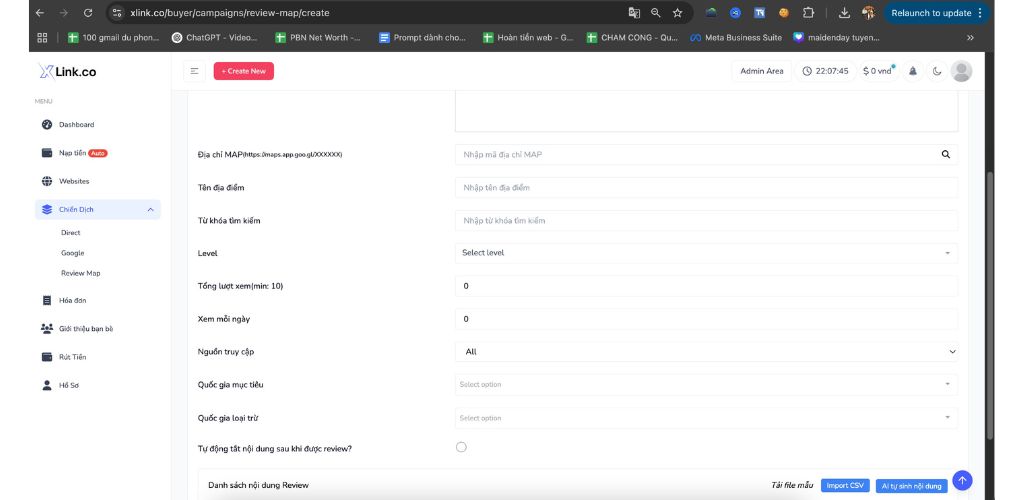Image resolution: width=1024 pixels, height=500 pixels.
Task: Click the site info icon in address bar
Action: pos(117,12)
